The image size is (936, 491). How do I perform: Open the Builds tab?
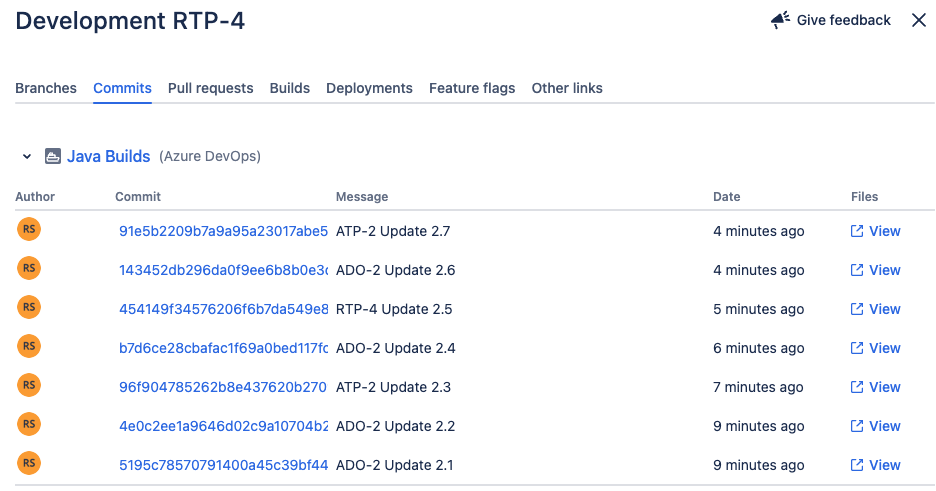[x=289, y=88]
